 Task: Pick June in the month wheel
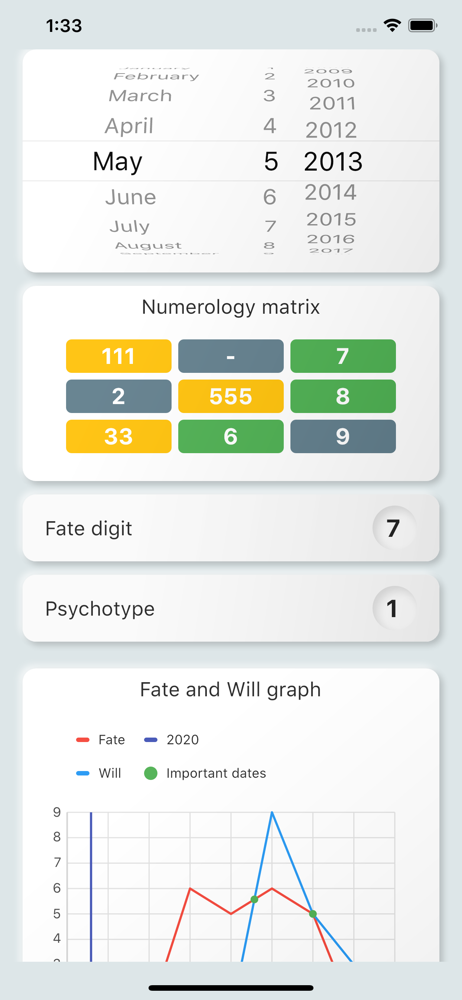[x=131, y=196]
